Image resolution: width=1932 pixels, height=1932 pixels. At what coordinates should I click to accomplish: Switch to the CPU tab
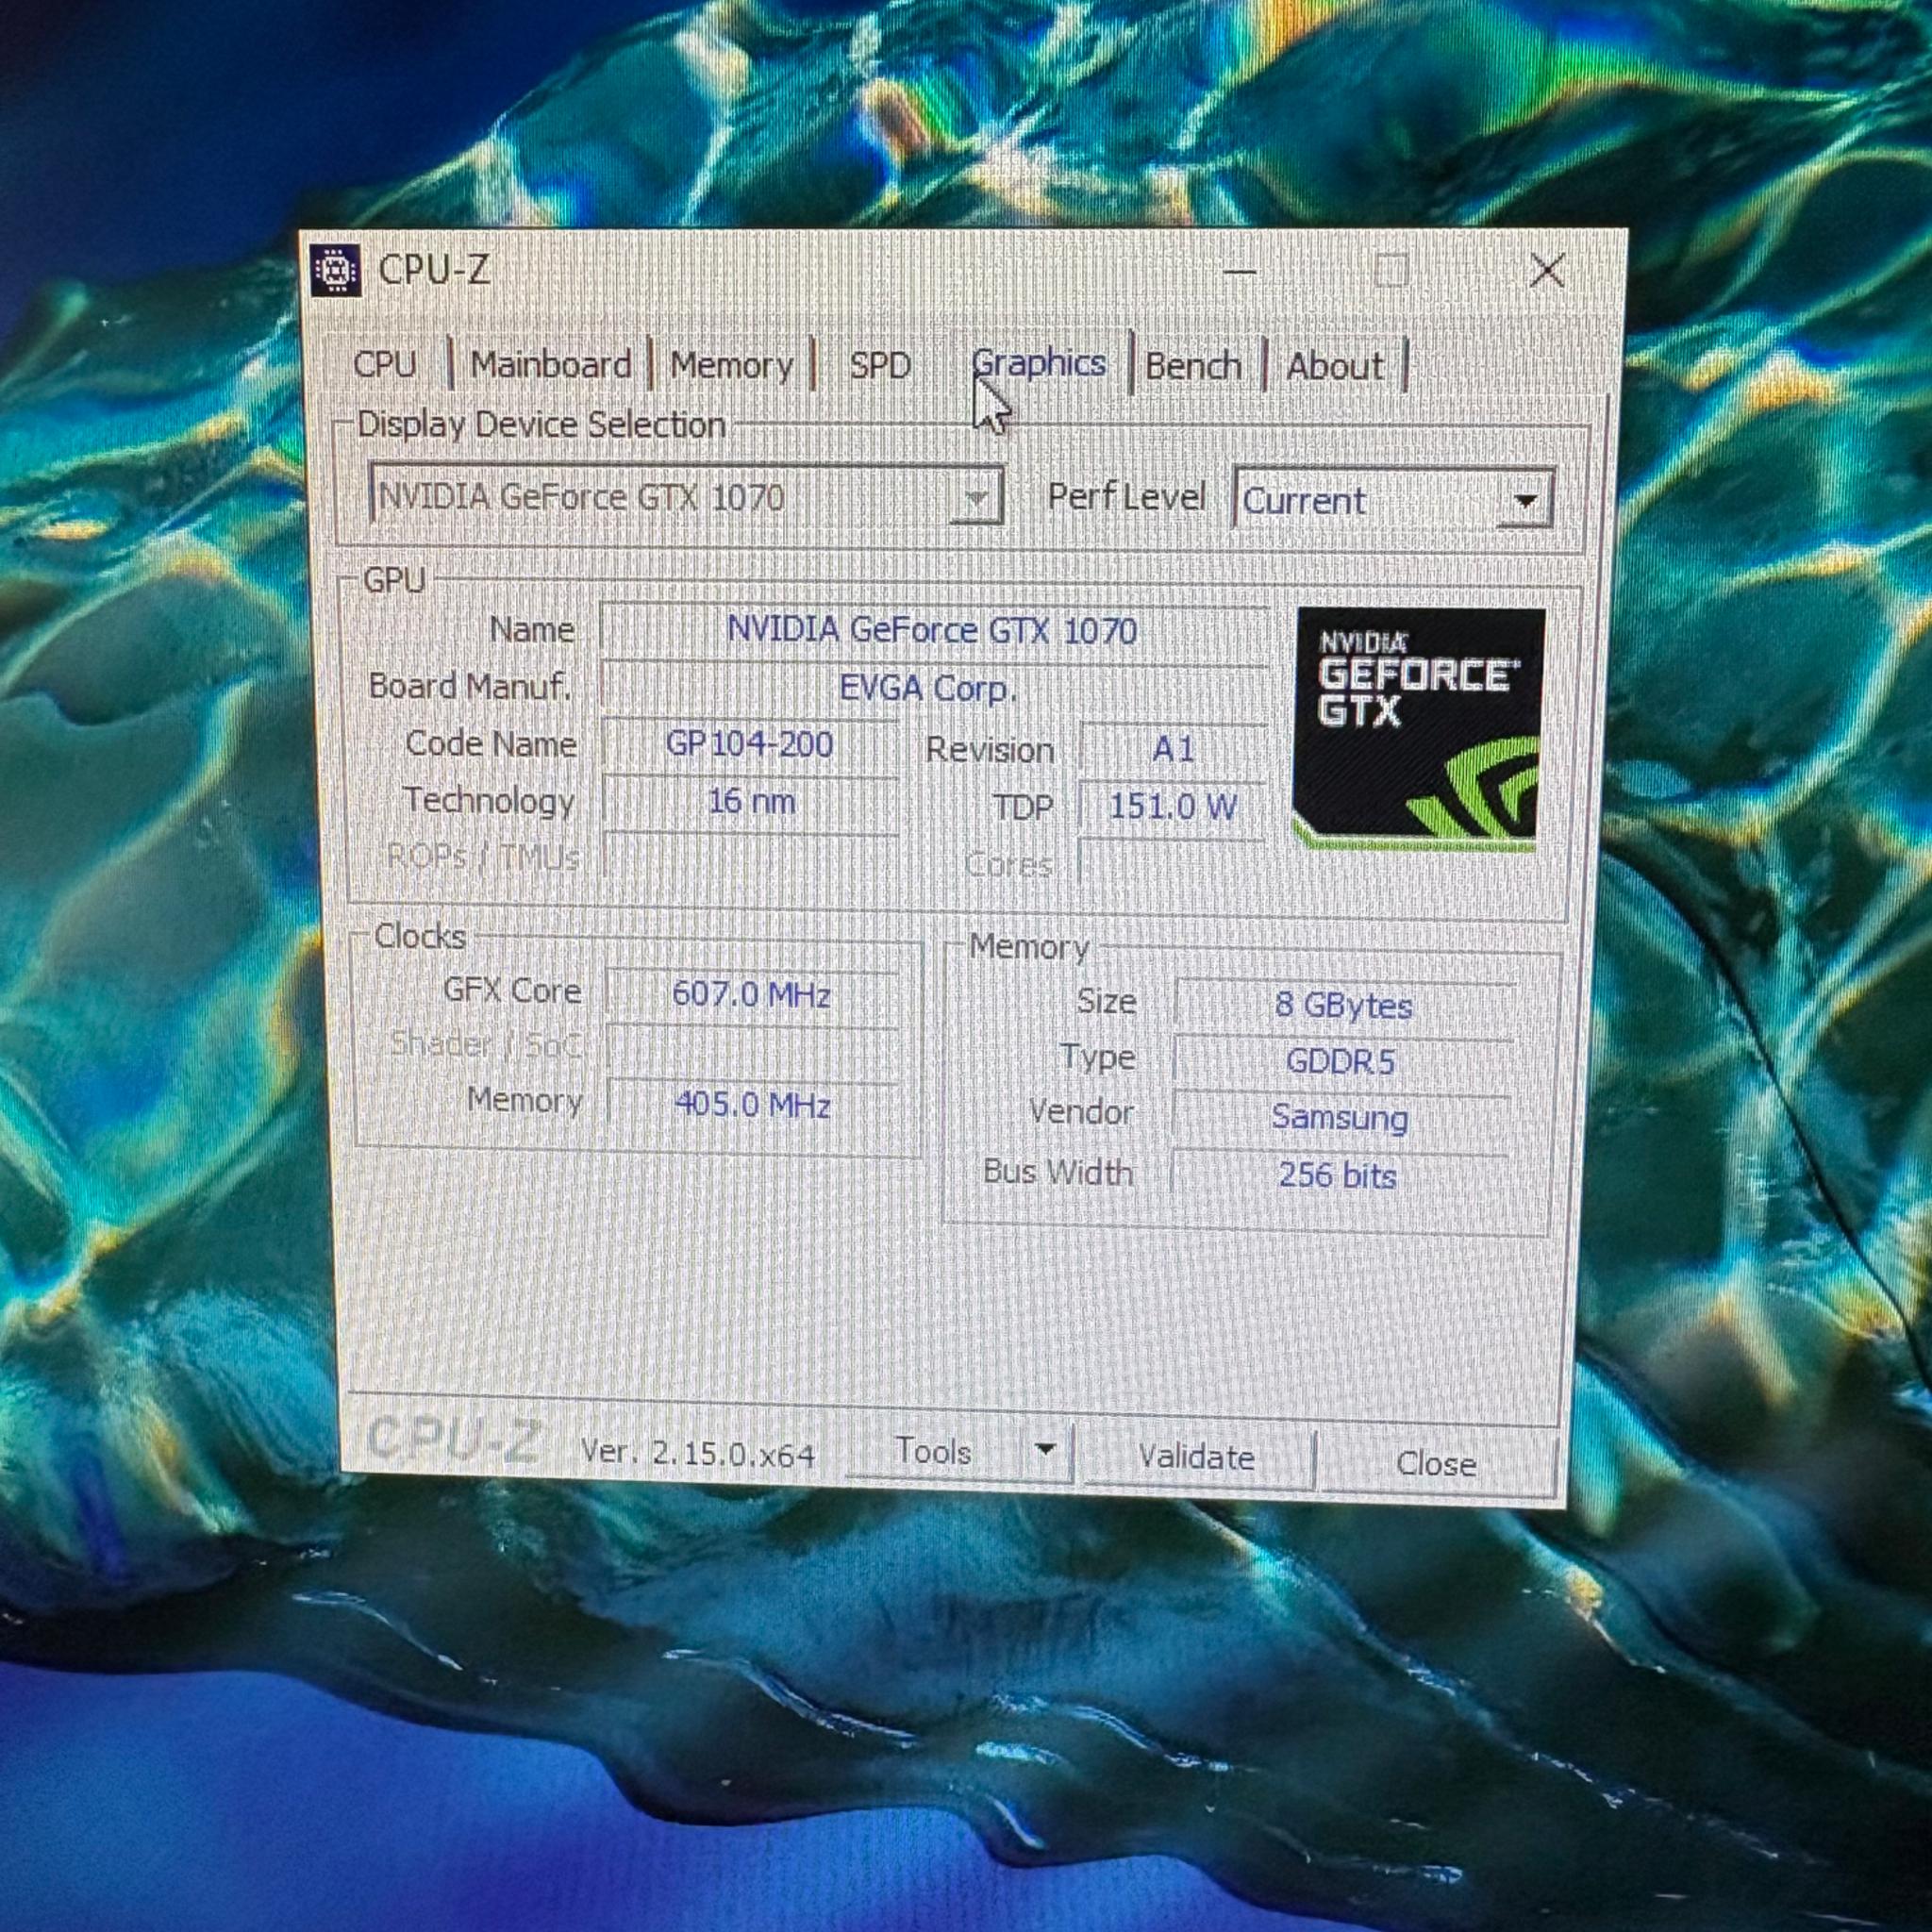pos(388,365)
